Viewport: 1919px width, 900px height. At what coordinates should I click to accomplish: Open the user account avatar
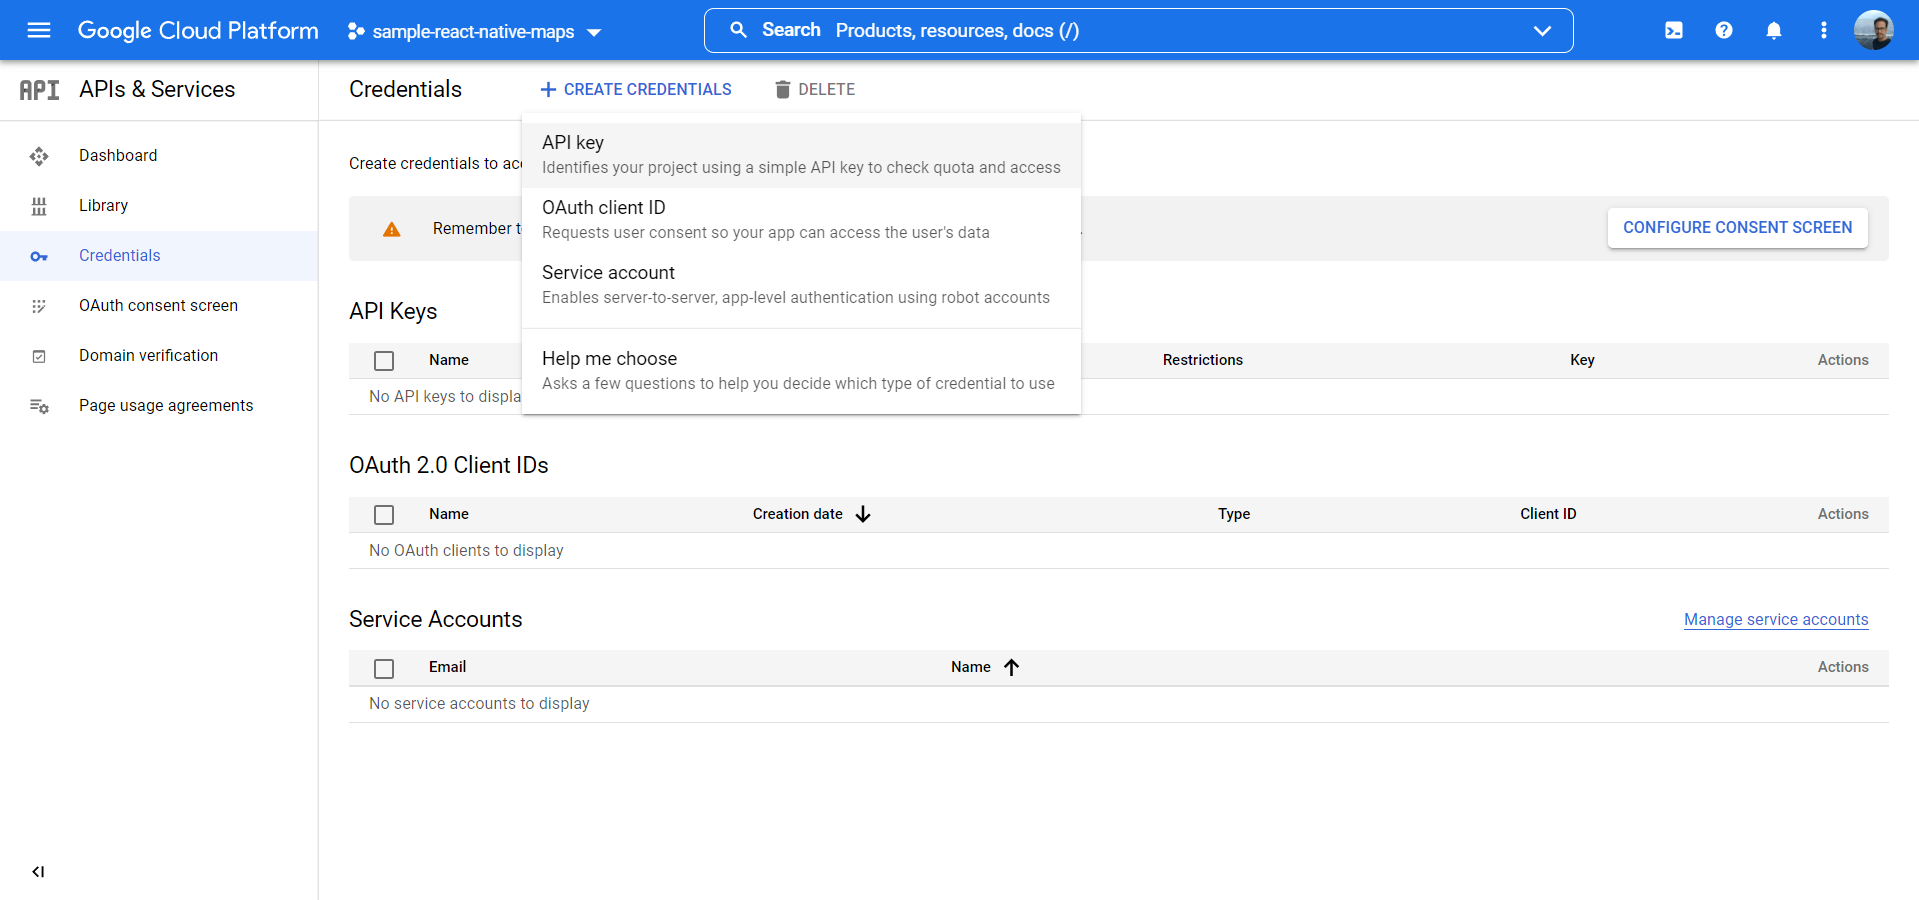coord(1873,30)
